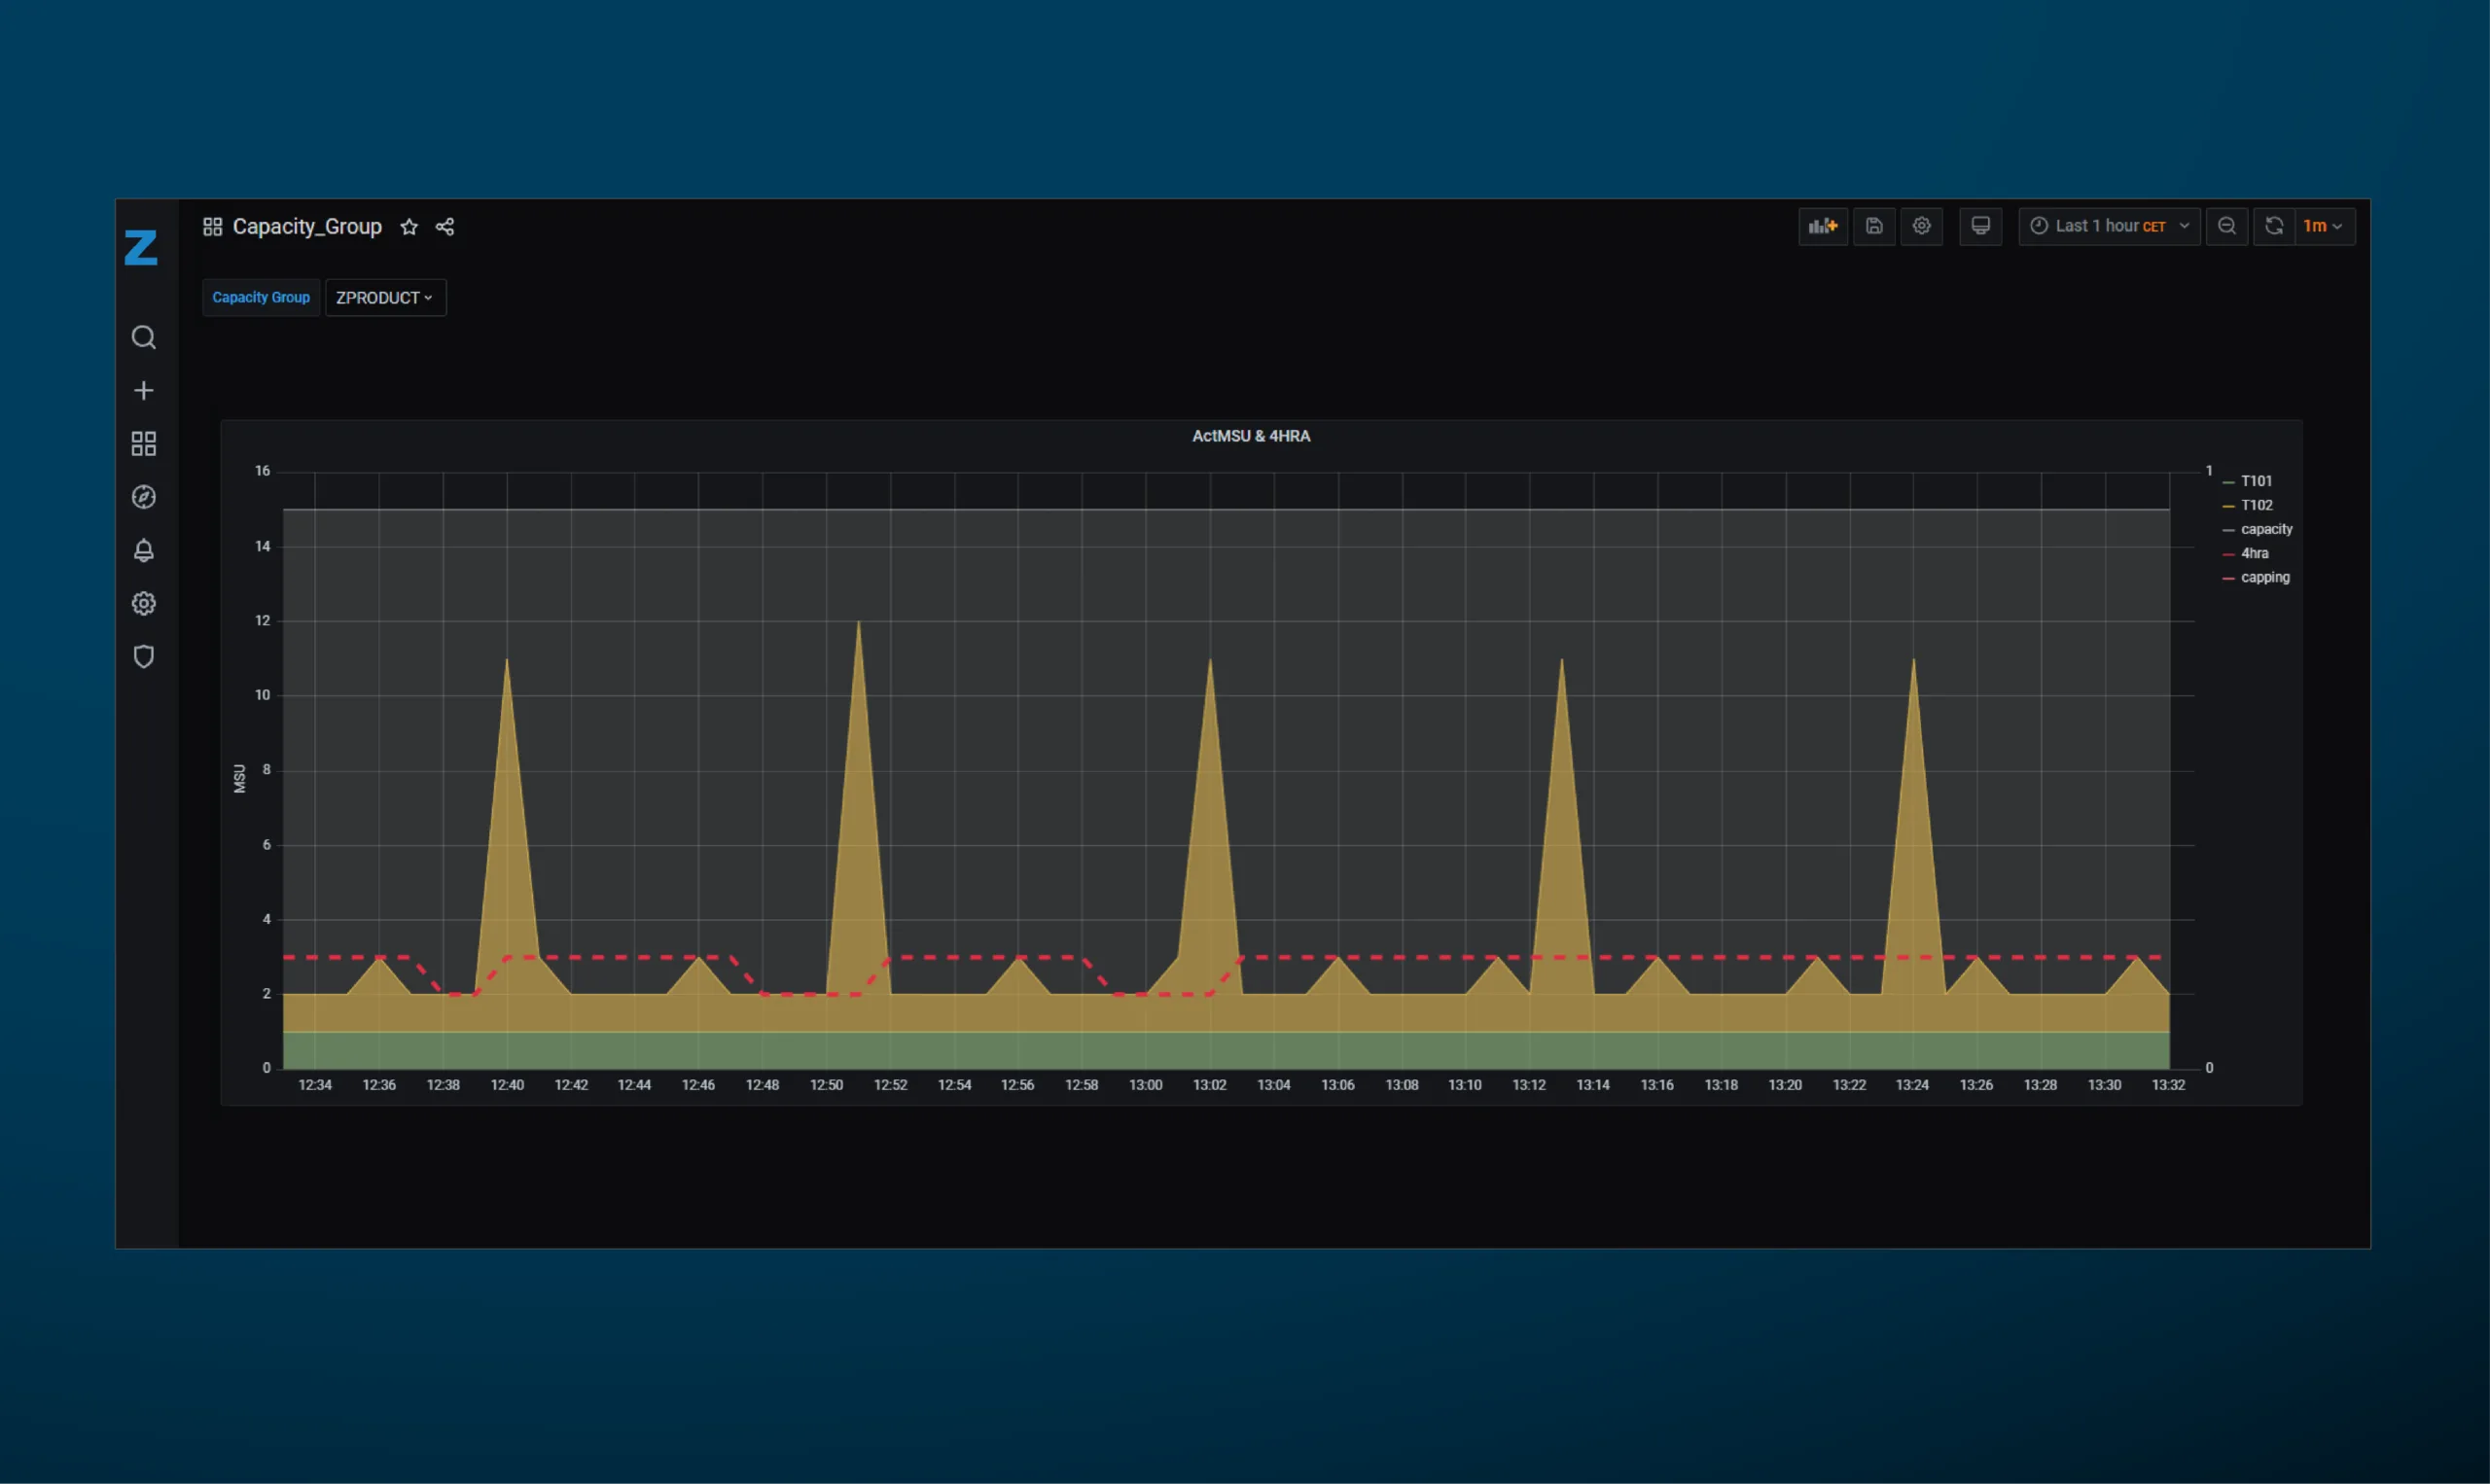The height and width of the screenshot is (1484, 2490).
Task: Share the dashboard via share icon
Action: coord(445,227)
